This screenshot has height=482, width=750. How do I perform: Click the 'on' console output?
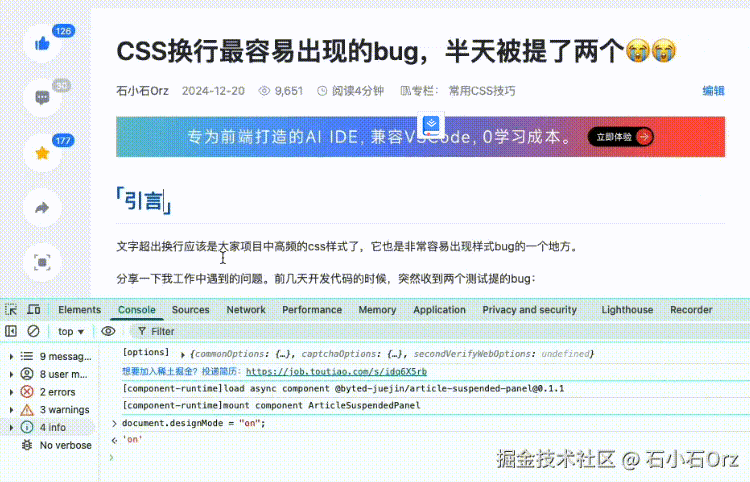pos(132,439)
